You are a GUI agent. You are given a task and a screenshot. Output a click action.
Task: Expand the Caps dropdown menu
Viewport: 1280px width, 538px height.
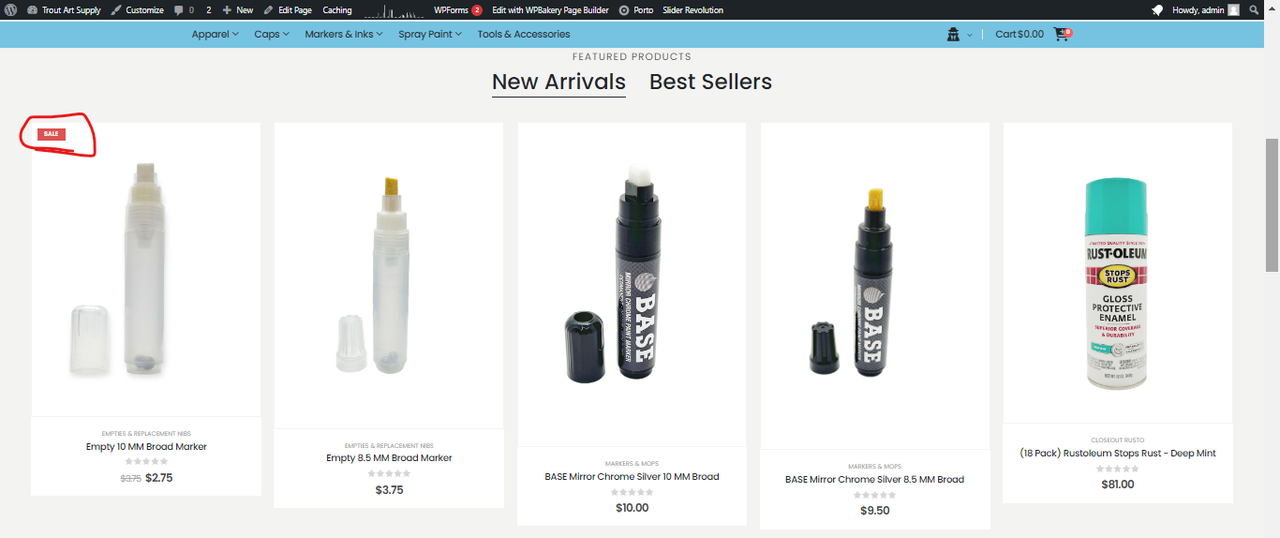click(271, 34)
